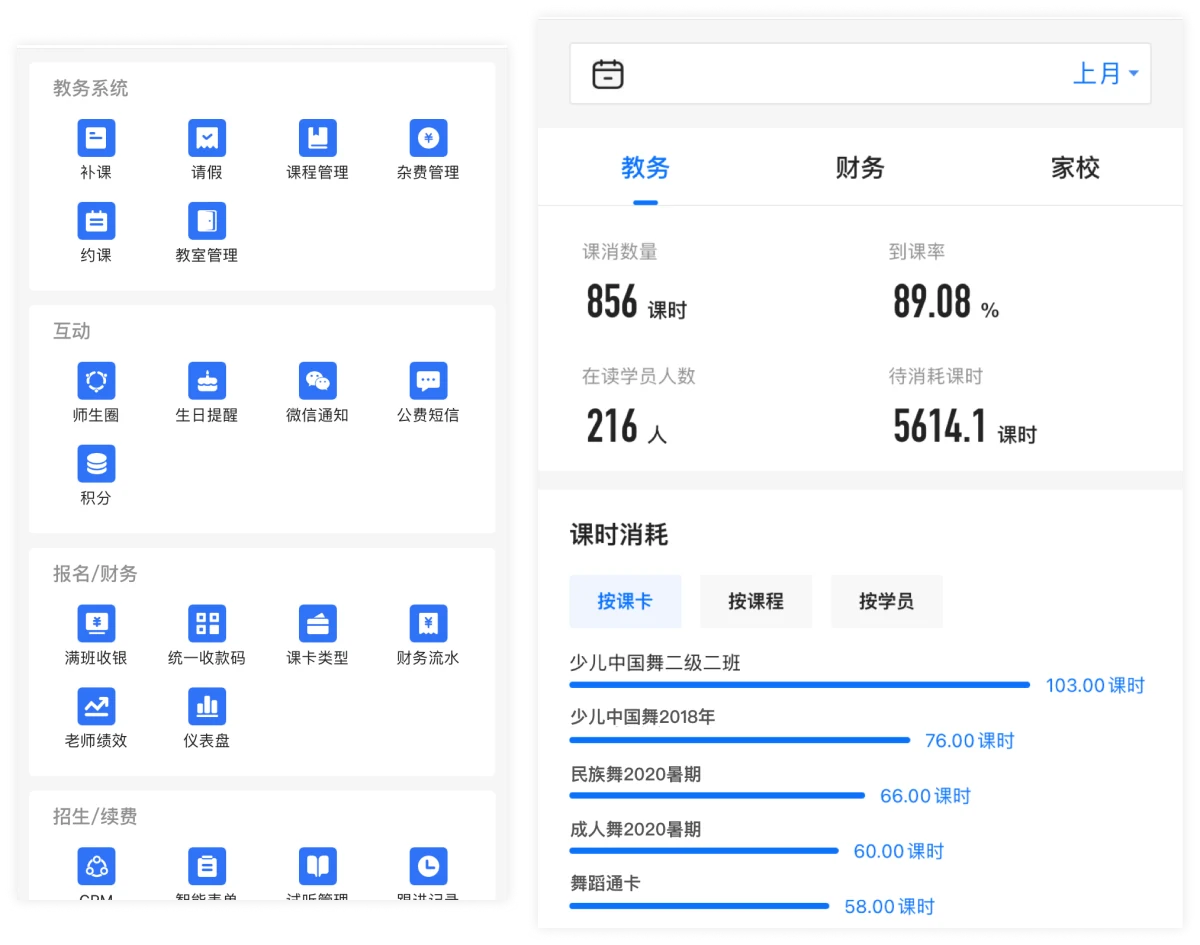Image resolution: width=1200 pixels, height=945 pixels.
Task: Open 教室管理 classroom management icon
Action: click(207, 221)
